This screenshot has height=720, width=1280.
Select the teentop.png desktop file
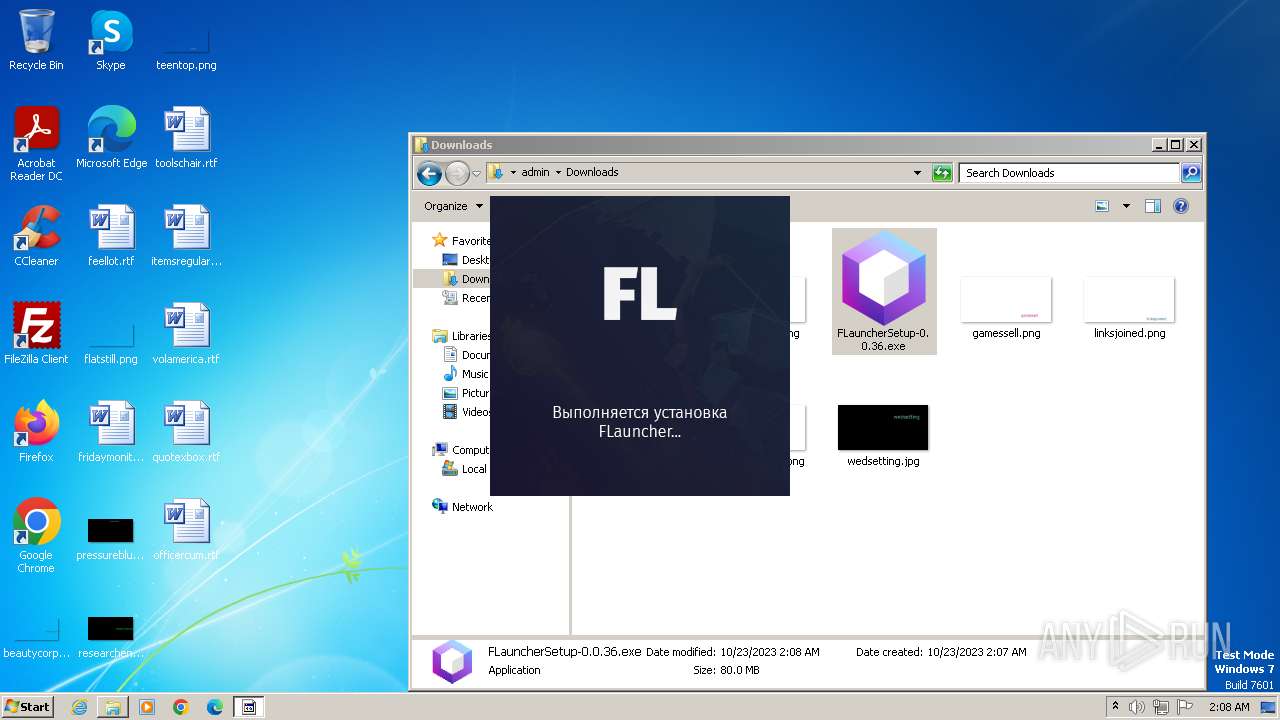[186, 40]
